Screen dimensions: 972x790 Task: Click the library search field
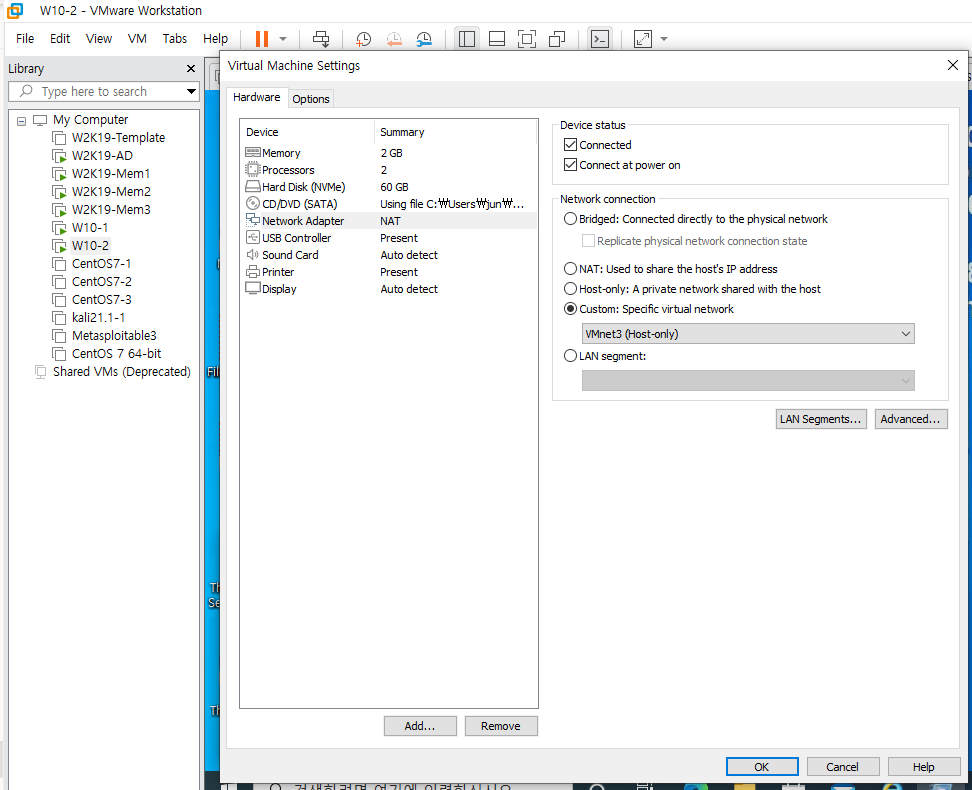(102, 91)
